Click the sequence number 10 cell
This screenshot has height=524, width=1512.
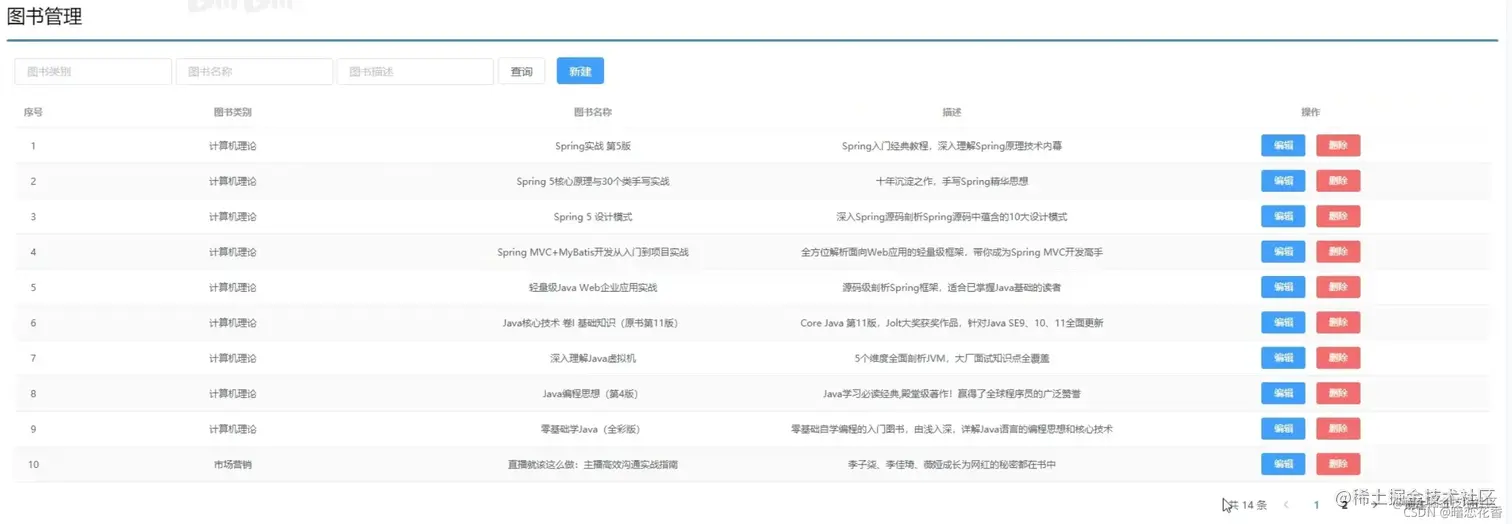pos(34,465)
